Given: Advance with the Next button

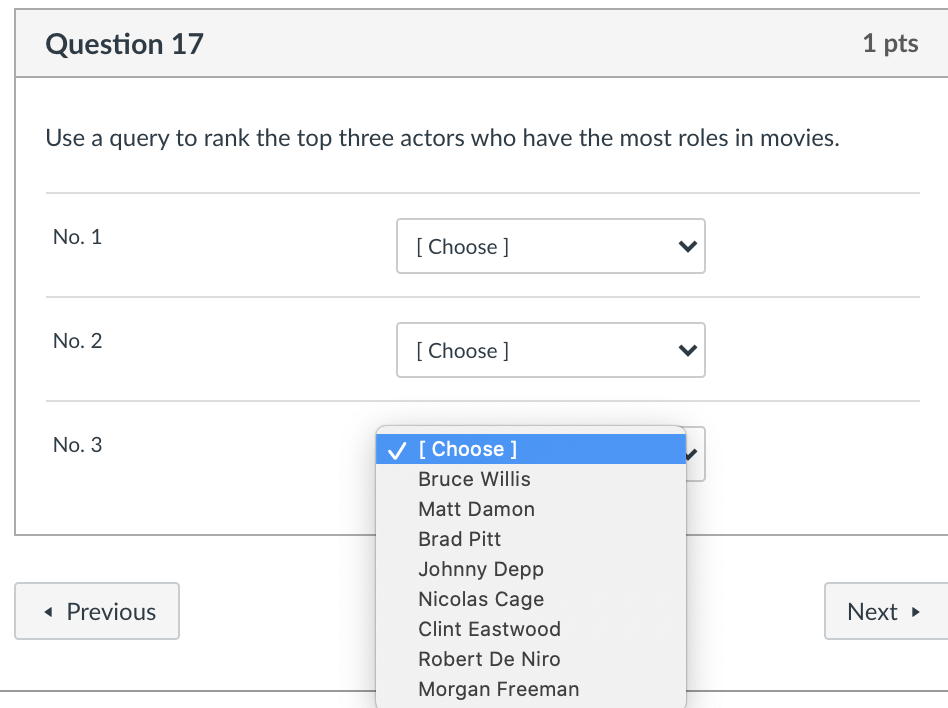Looking at the screenshot, I should (884, 611).
